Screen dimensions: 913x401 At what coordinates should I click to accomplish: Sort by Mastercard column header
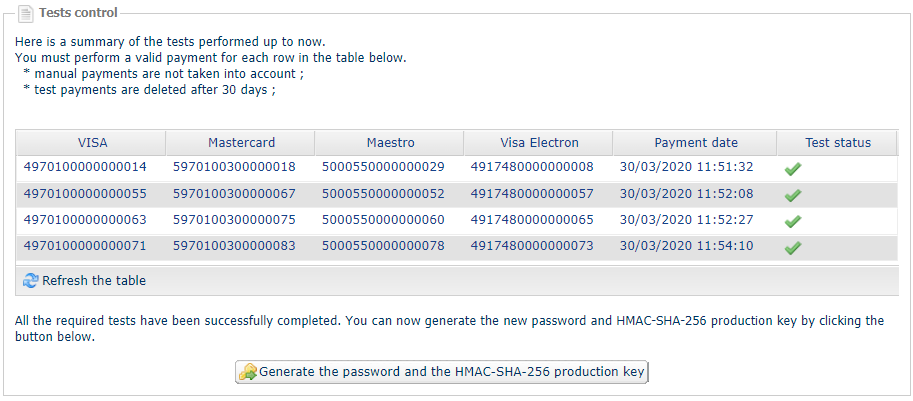coord(241,143)
